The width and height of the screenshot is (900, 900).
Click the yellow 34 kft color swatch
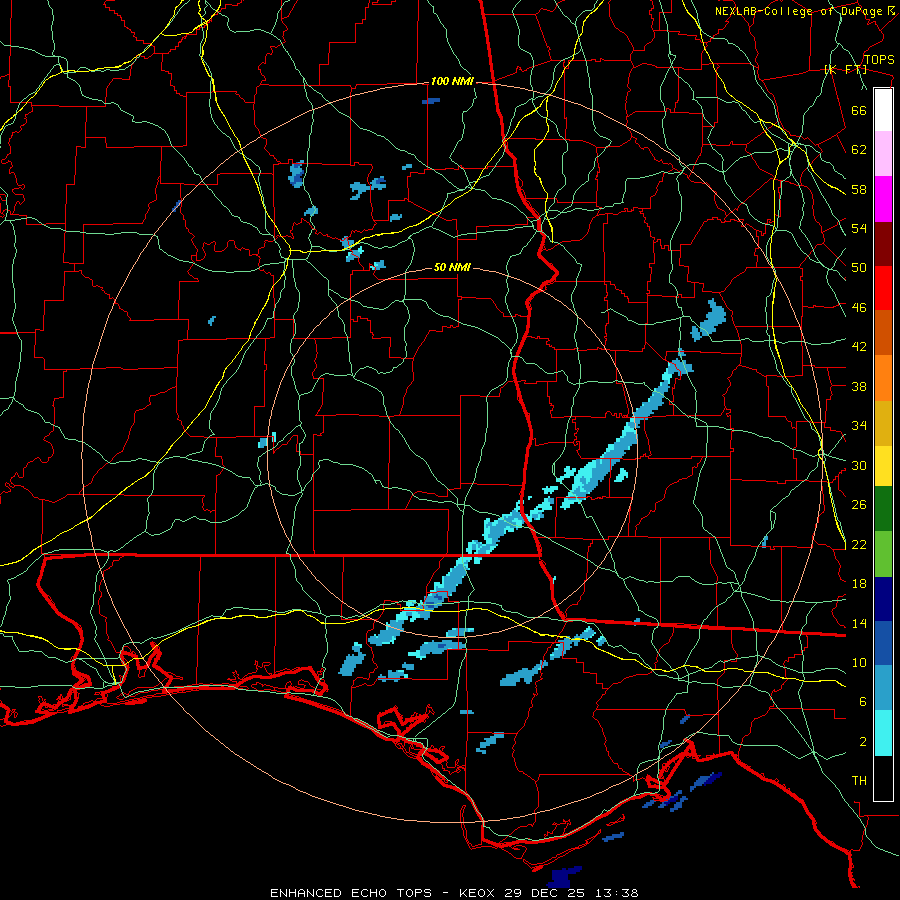coord(883,466)
